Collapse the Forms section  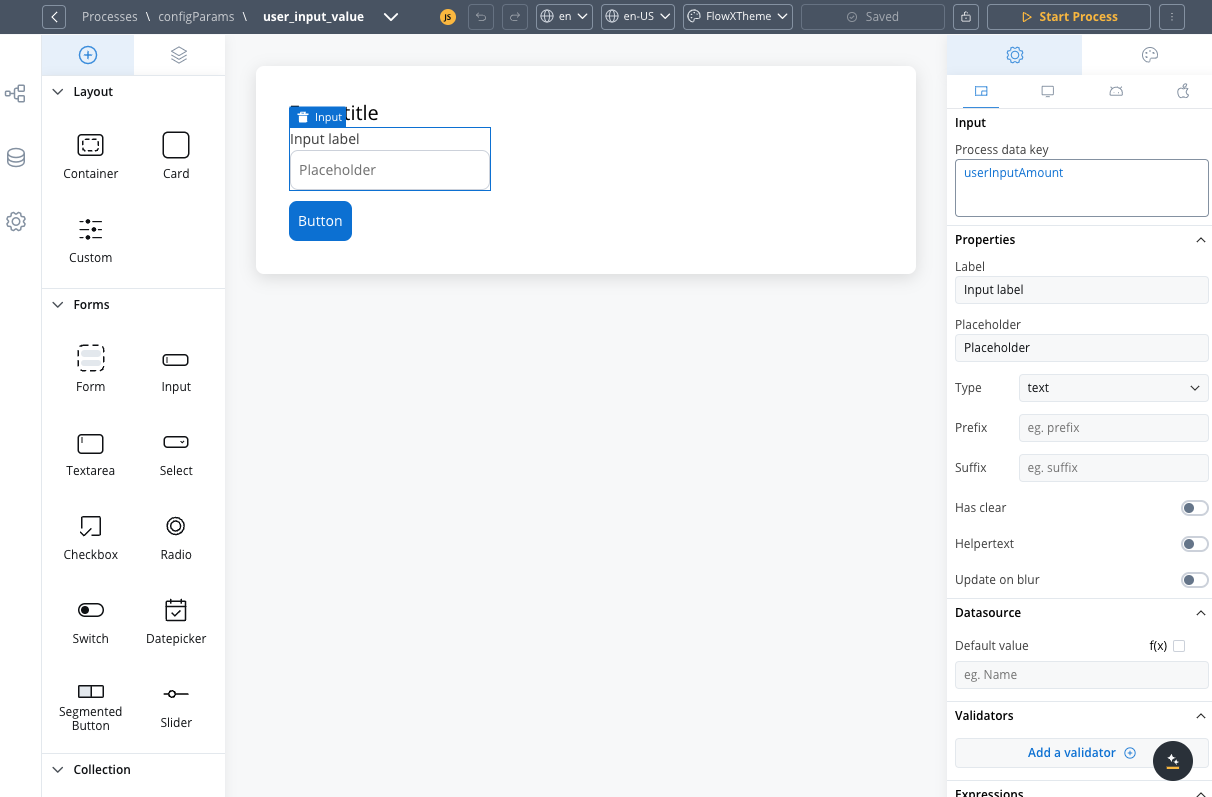click(58, 305)
